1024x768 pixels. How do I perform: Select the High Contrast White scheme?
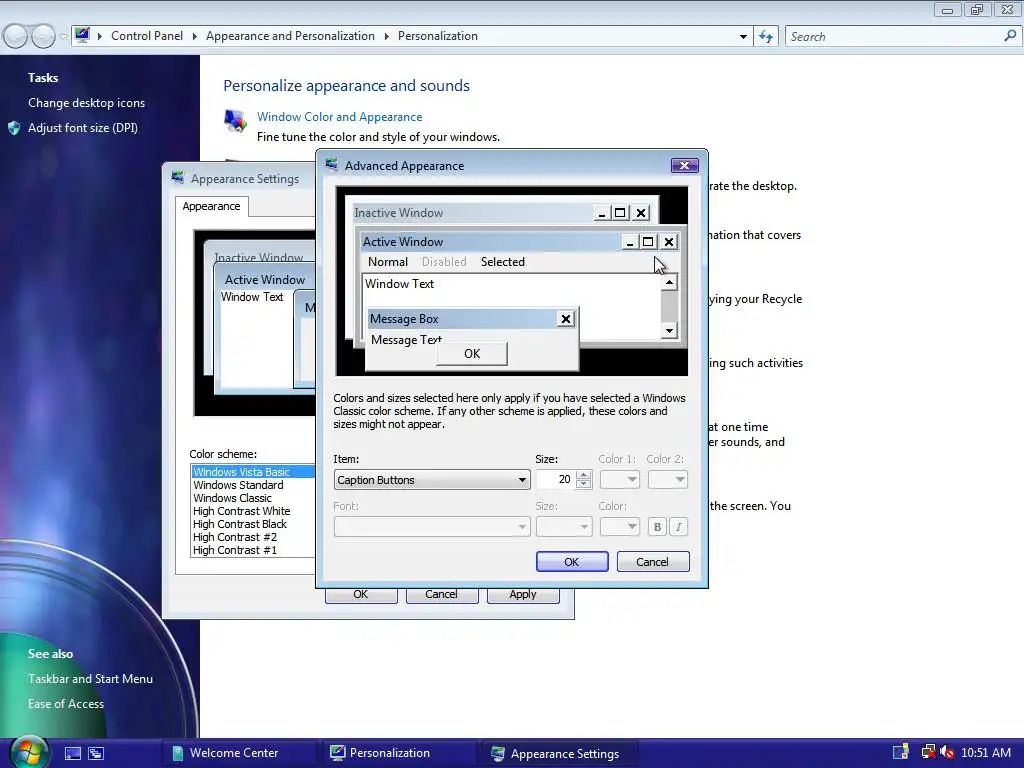click(x=253, y=511)
